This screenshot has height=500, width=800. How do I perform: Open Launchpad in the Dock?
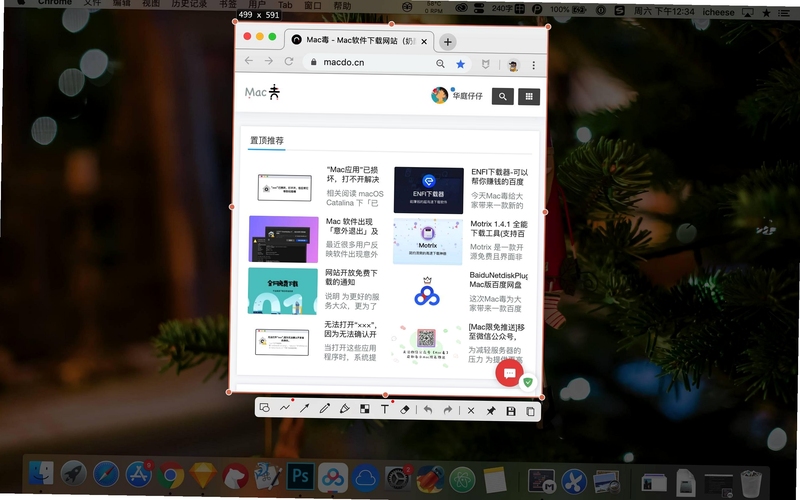point(73,474)
